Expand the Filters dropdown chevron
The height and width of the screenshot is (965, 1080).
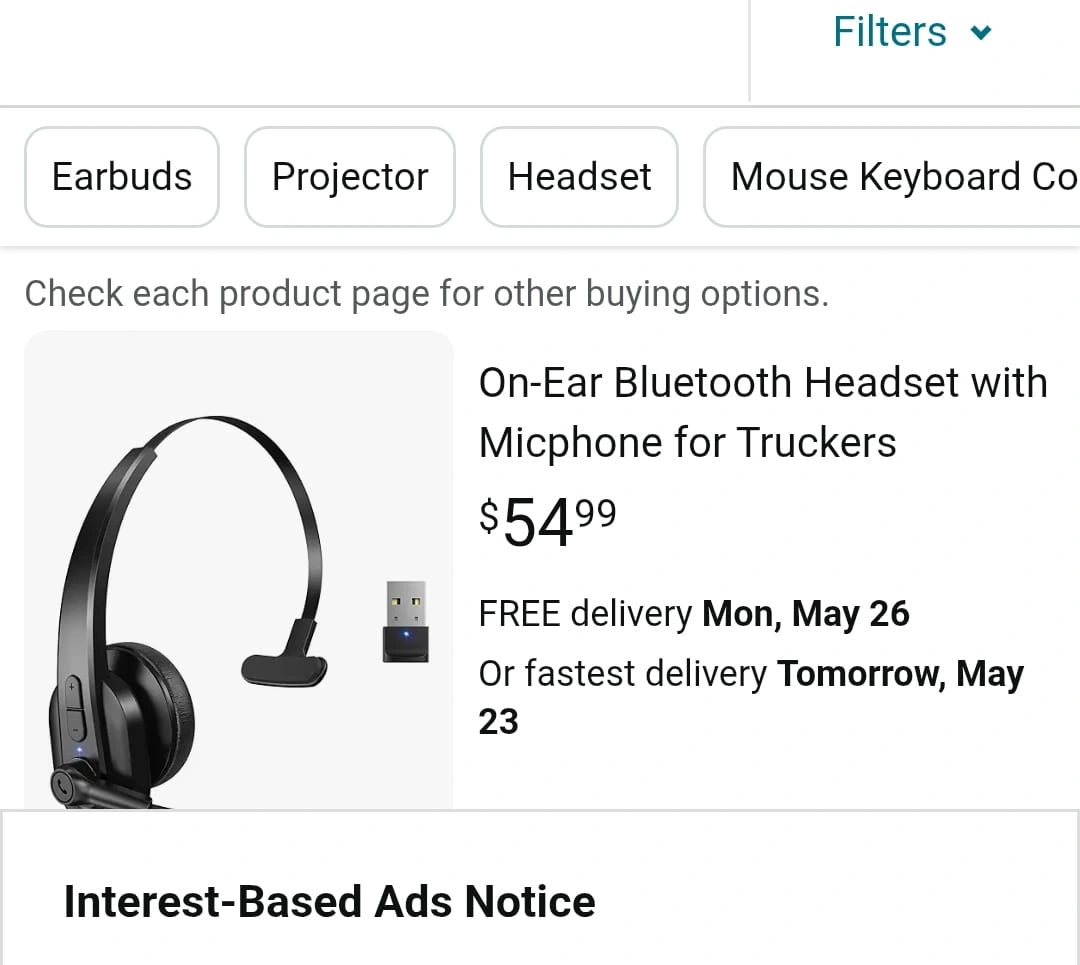pos(980,32)
